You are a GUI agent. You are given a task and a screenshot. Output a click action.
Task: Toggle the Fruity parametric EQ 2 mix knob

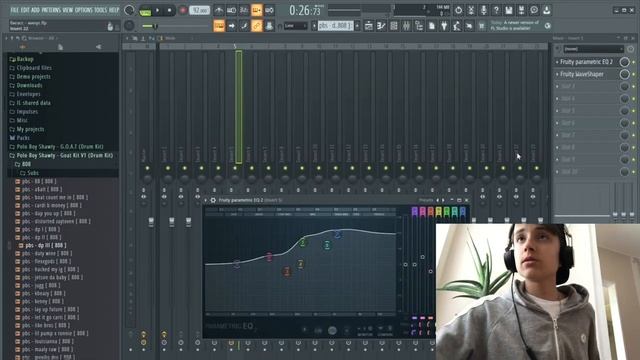[624, 62]
